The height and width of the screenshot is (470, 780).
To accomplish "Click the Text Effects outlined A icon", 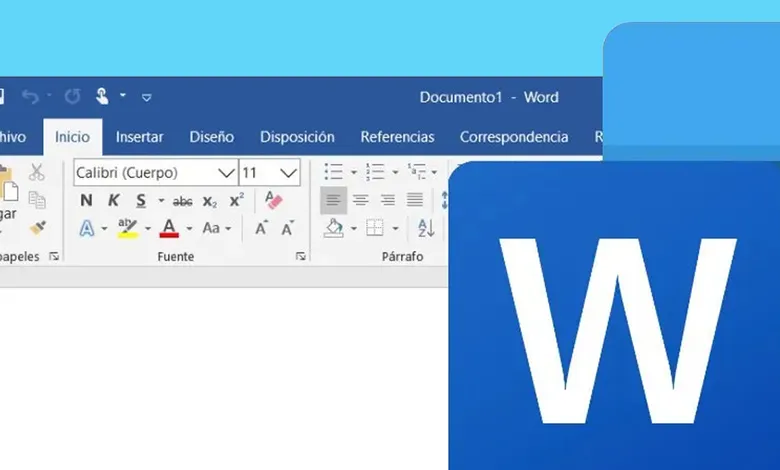I will pos(87,228).
